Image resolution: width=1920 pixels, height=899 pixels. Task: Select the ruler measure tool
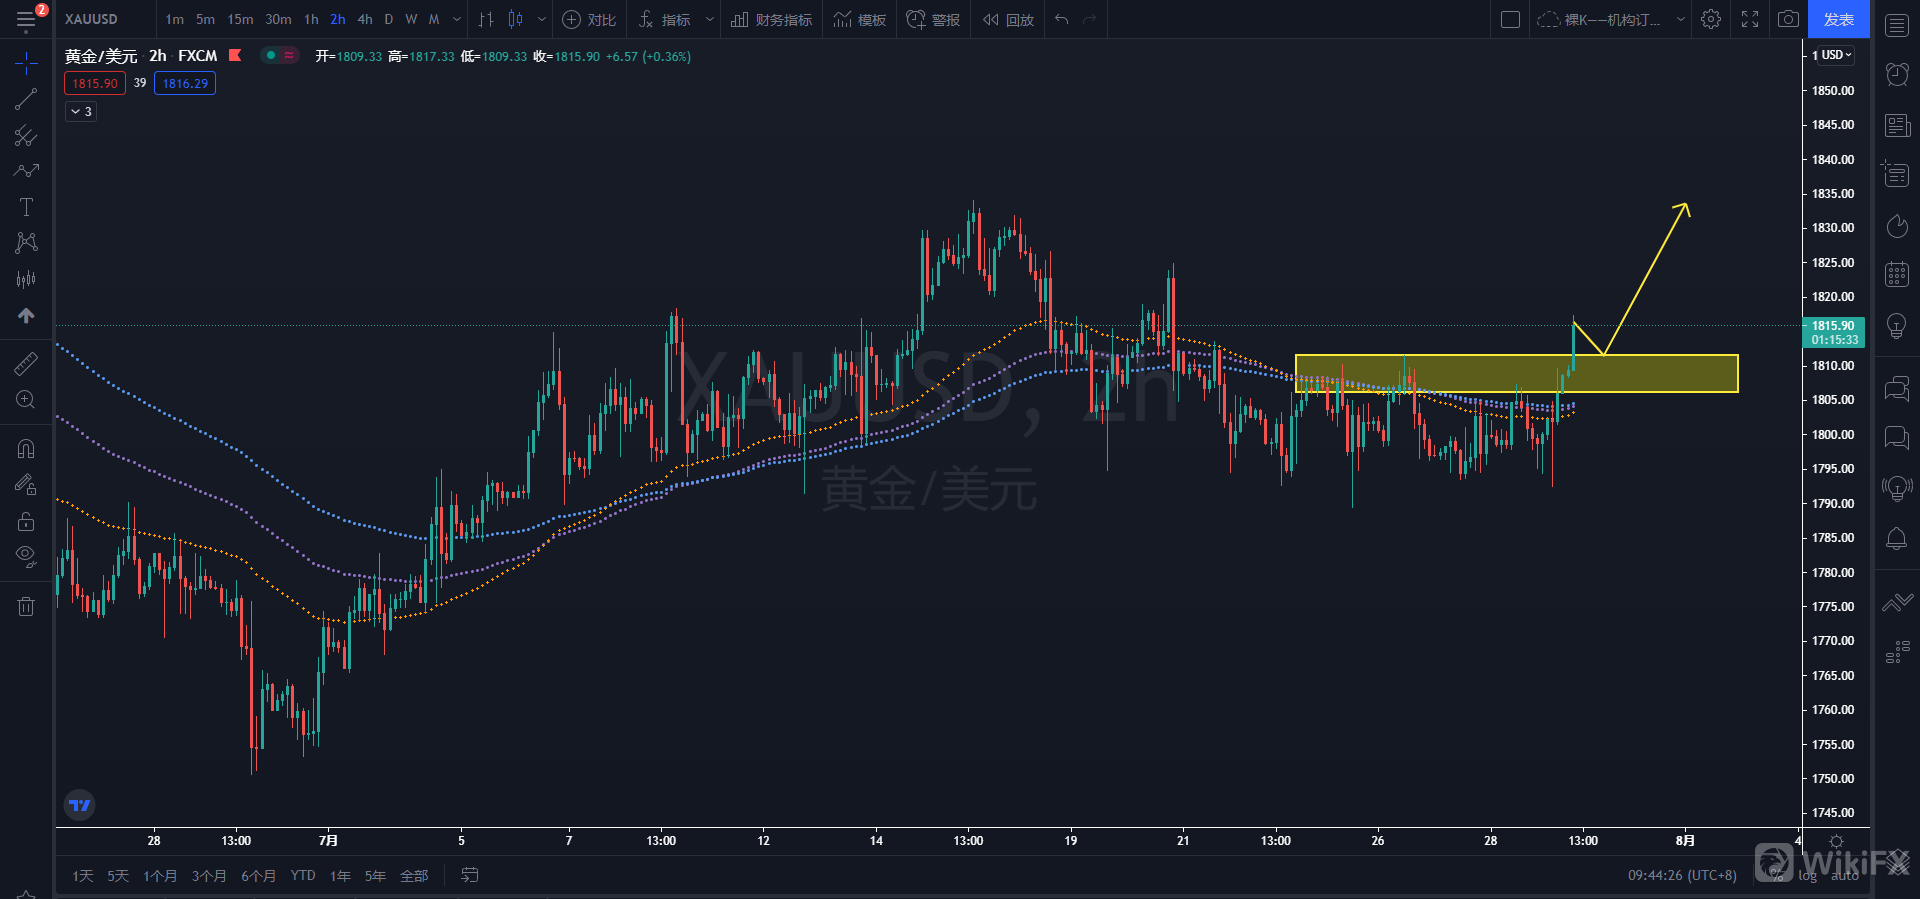(x=26, y=364)
